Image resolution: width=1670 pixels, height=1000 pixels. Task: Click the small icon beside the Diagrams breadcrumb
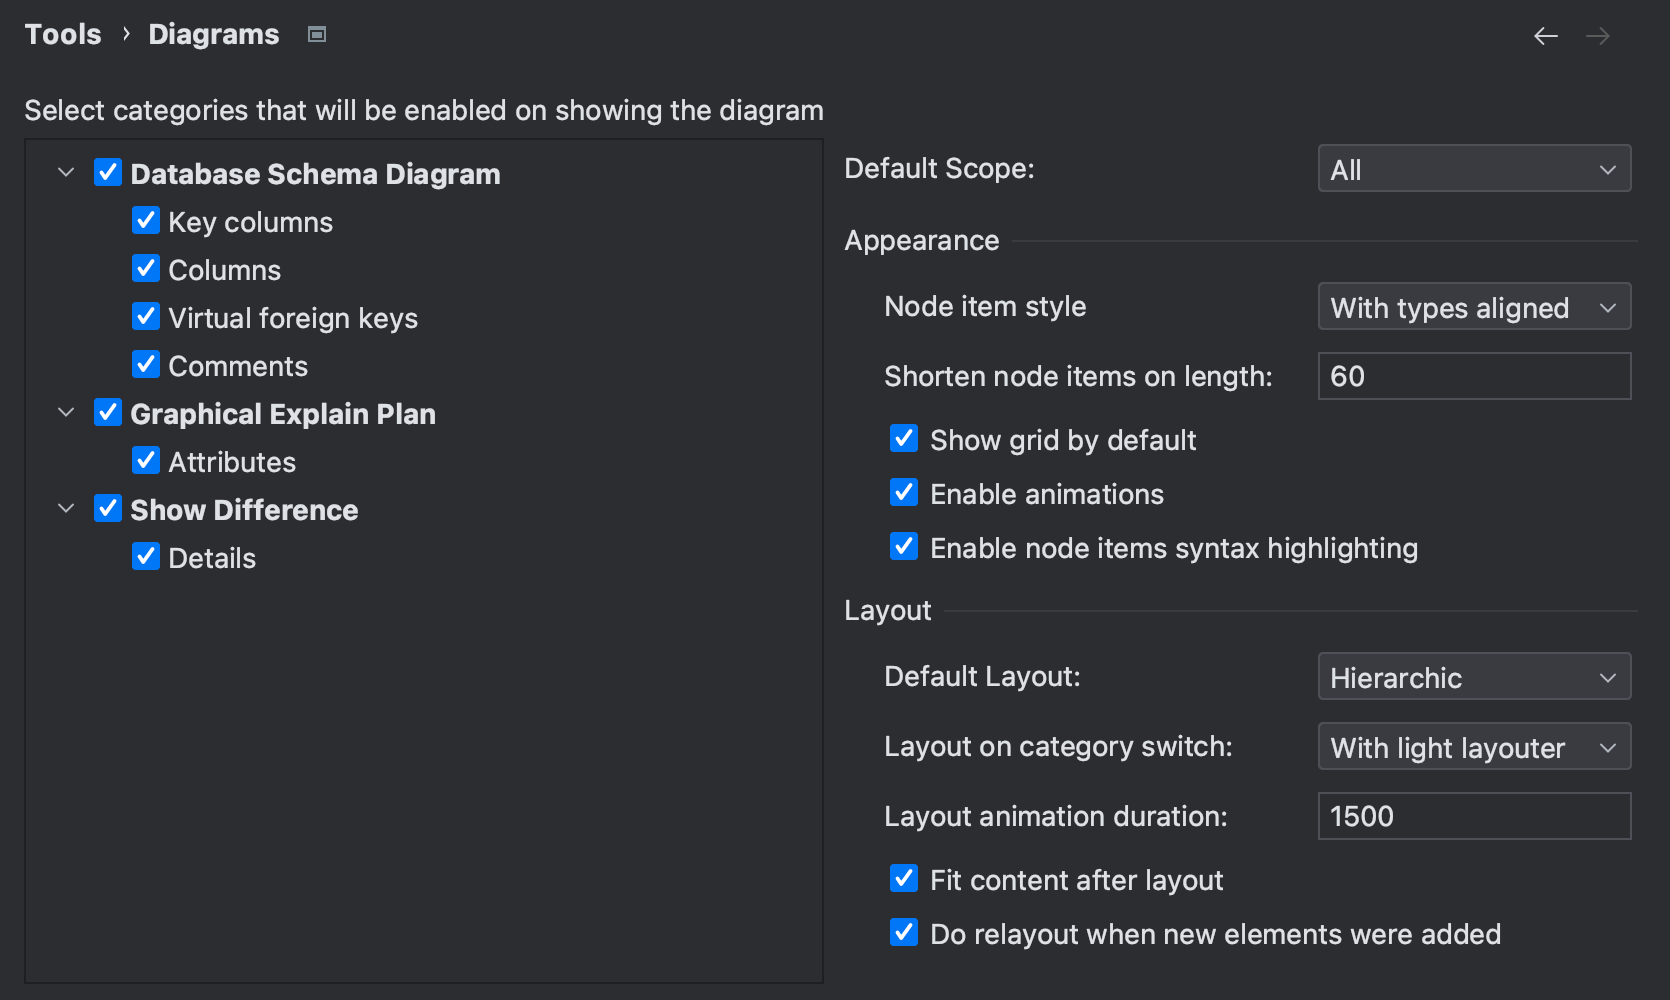pyautogui.click(x=316, y=33)
